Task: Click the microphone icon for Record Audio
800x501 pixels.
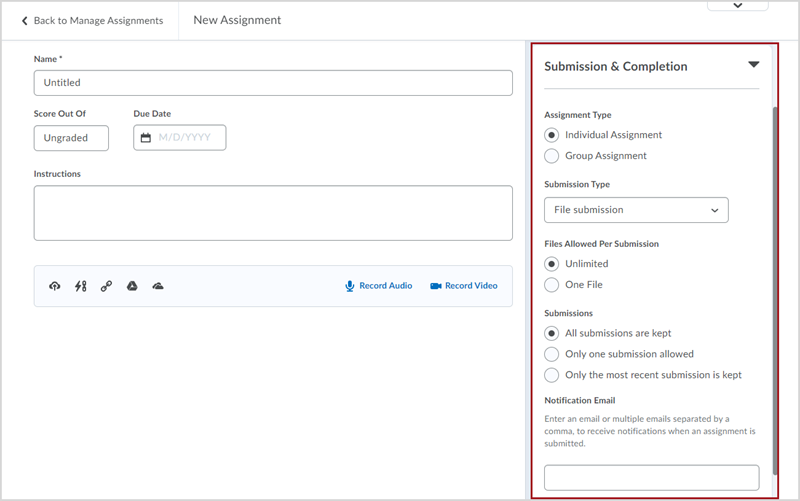Action: pyautogui.click(x=349, y=286)
